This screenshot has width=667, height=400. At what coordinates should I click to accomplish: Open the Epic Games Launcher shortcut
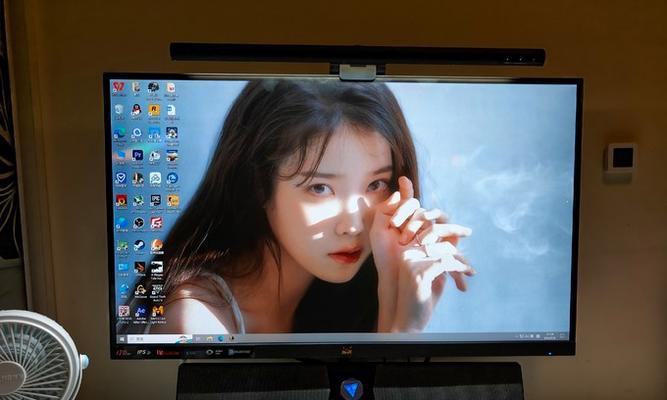155,200
